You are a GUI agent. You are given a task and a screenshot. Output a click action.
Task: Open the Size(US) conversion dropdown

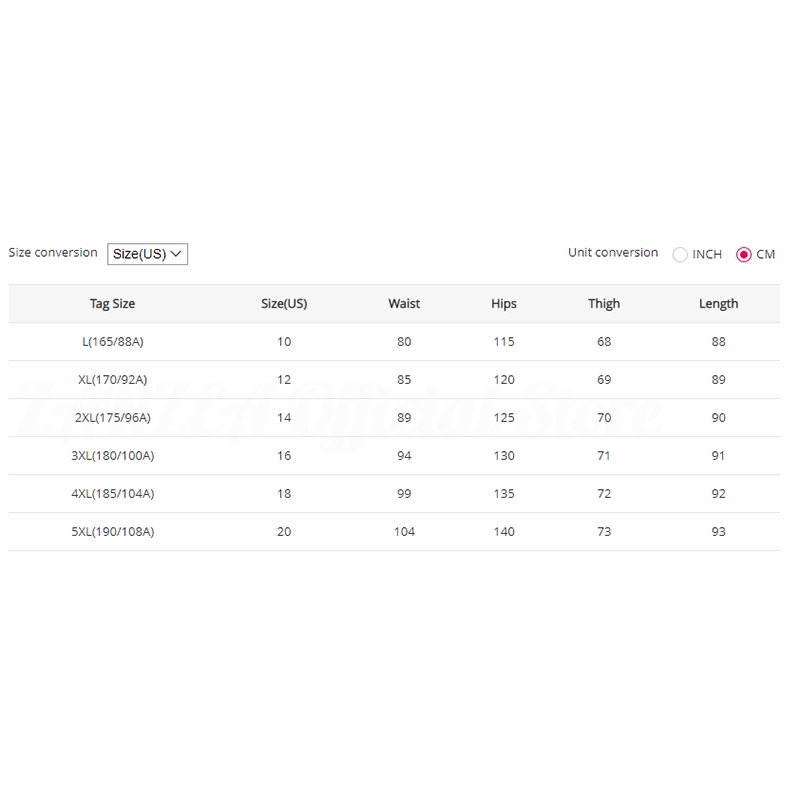coord(147,254)
